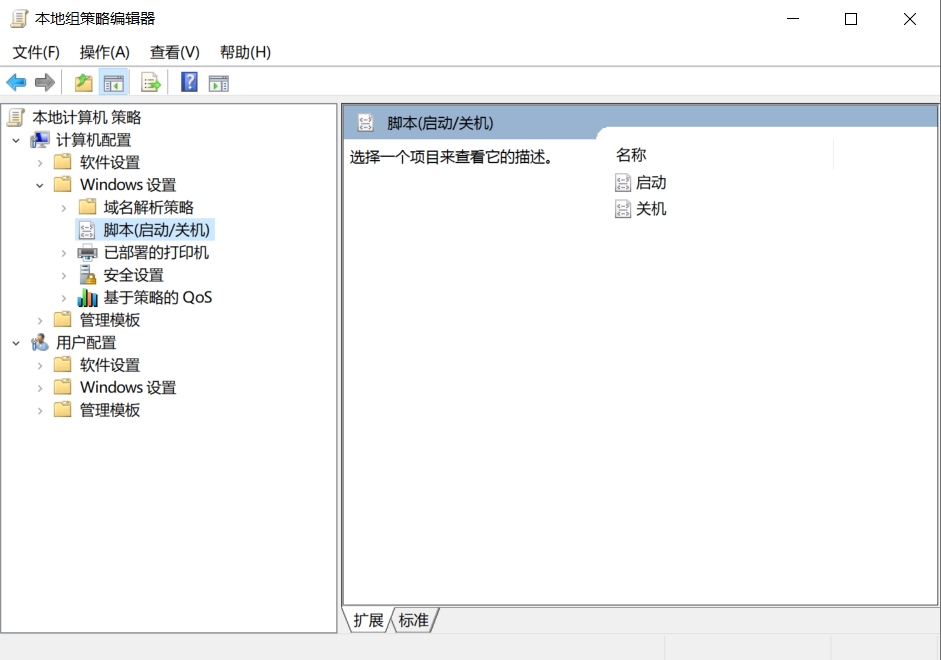Open the 帮助(H) menu
The height and width of the screenshot is (660, 941).
point(245,52)
